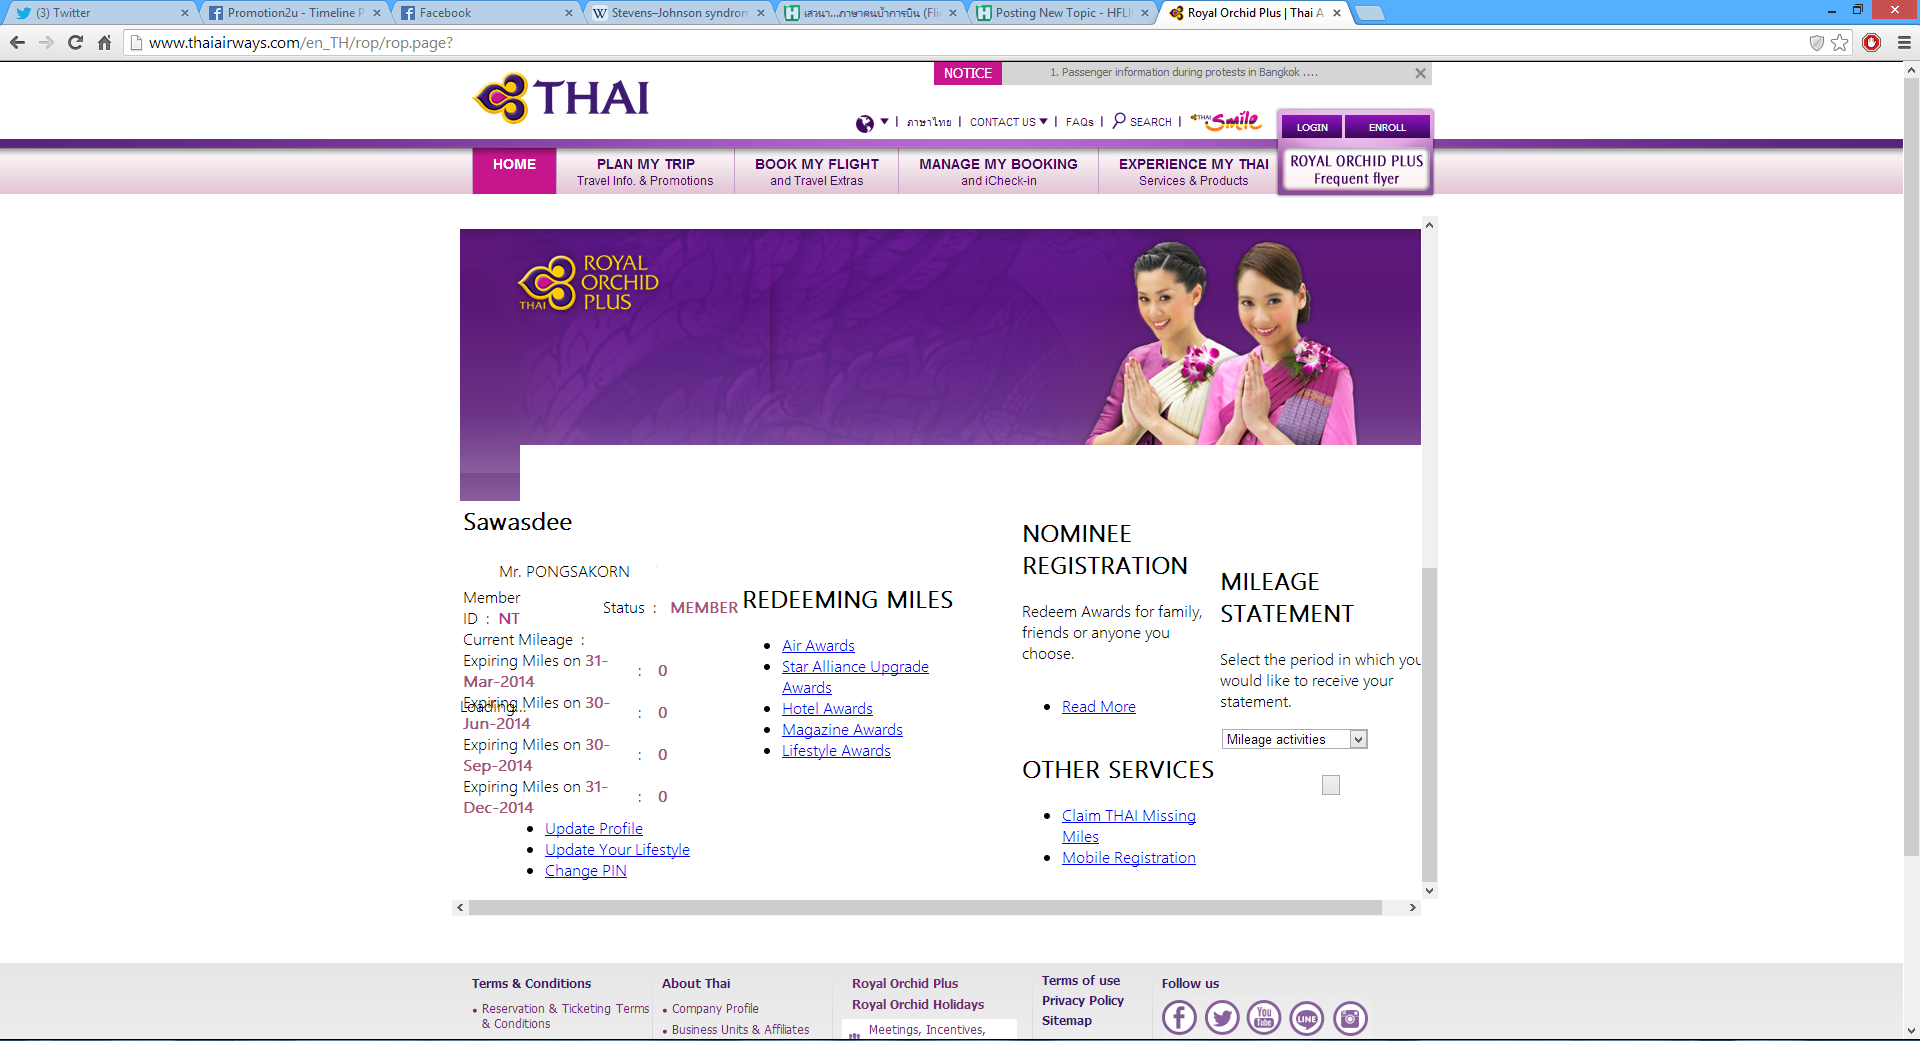Click the Update Your Lifestyle link

[x=617, y=850]
